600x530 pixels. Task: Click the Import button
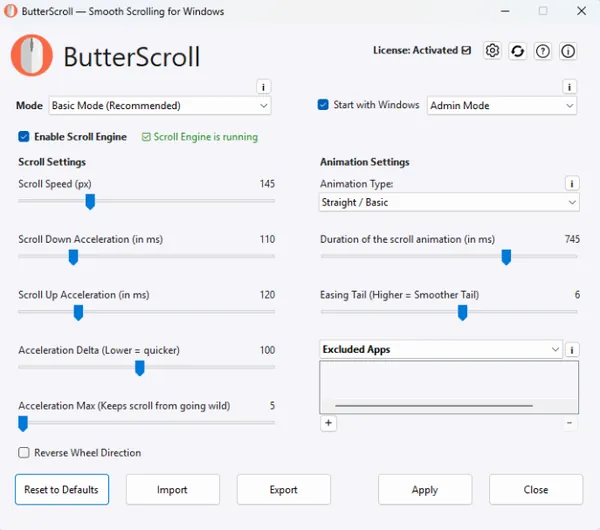[173, 489]
